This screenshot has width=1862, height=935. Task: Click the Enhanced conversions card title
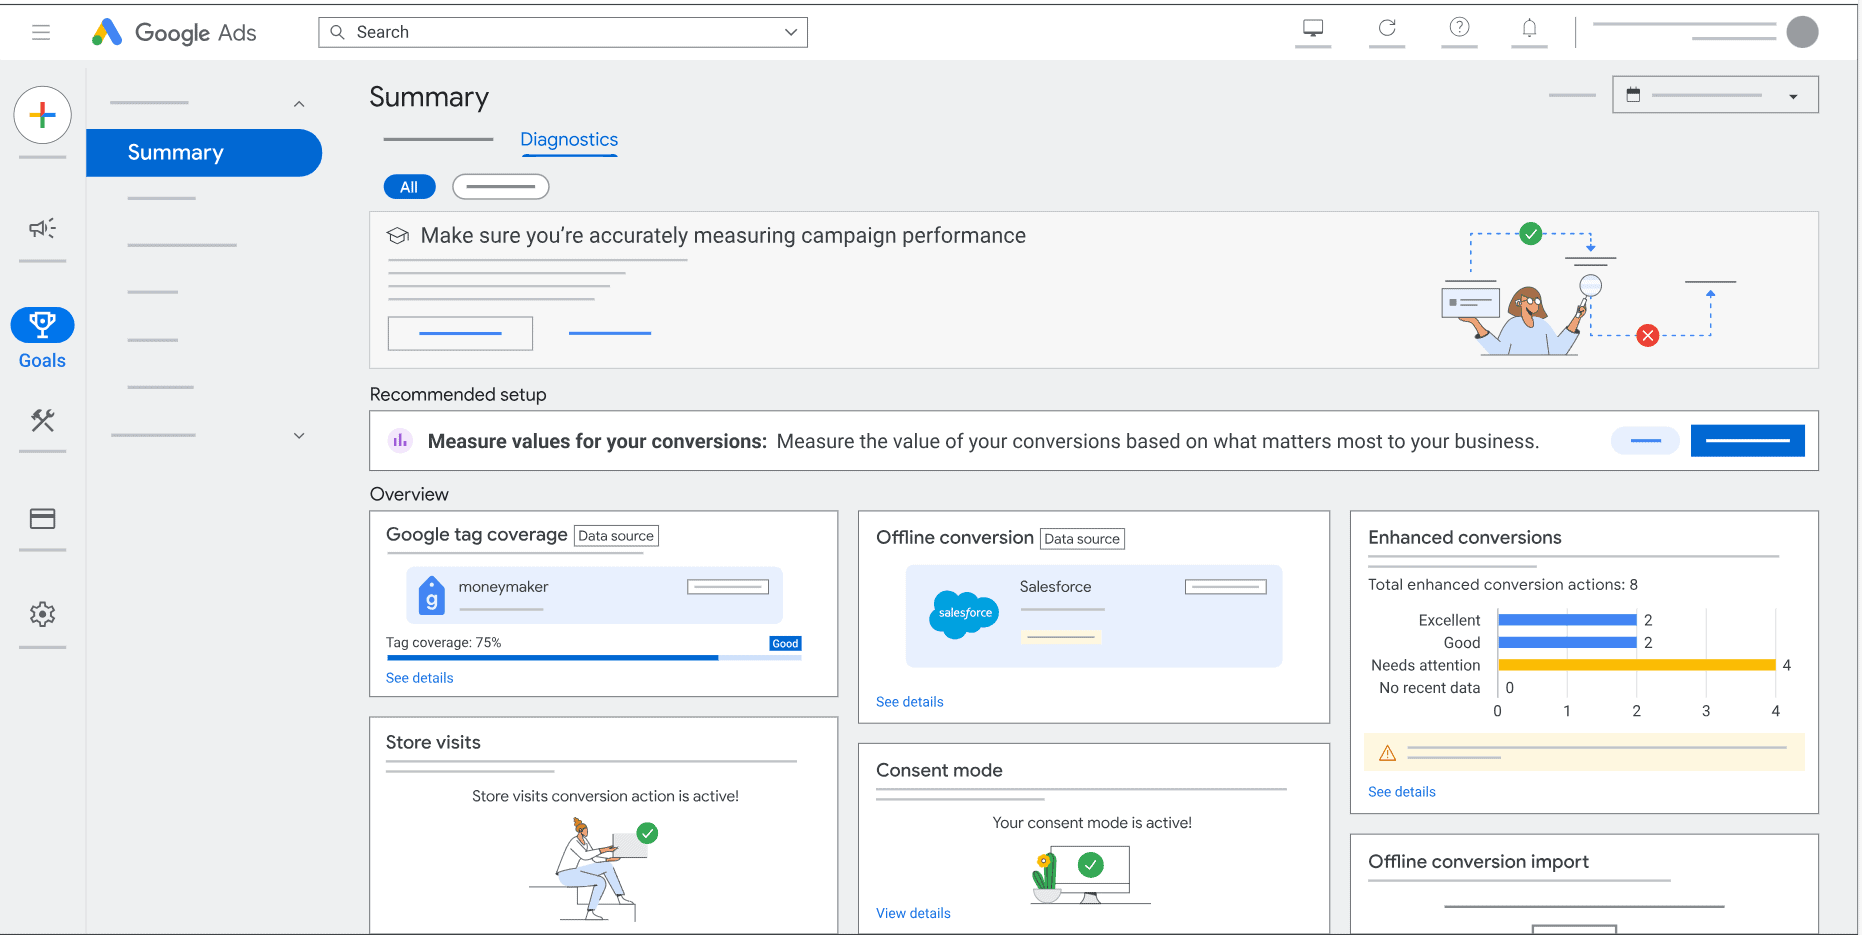[1464, 538]
